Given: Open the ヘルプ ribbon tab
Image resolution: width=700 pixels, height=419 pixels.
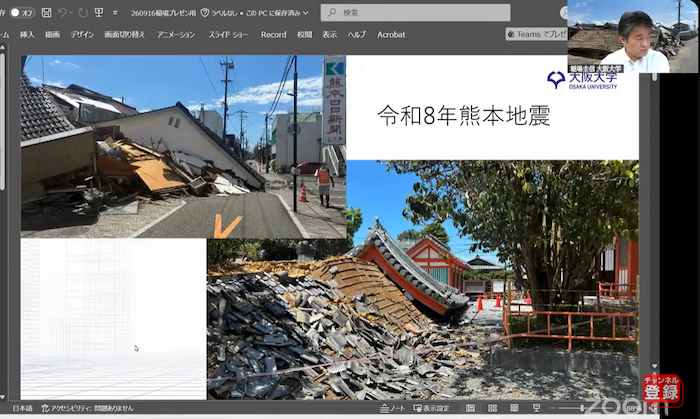Looking at the screenshot, I should point(357,34).
